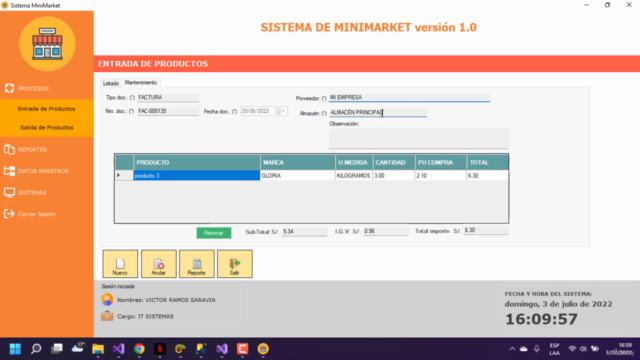The image size is (640, 360).
Task: Open File Explorer from taskbar
Action: click(98, 349)
